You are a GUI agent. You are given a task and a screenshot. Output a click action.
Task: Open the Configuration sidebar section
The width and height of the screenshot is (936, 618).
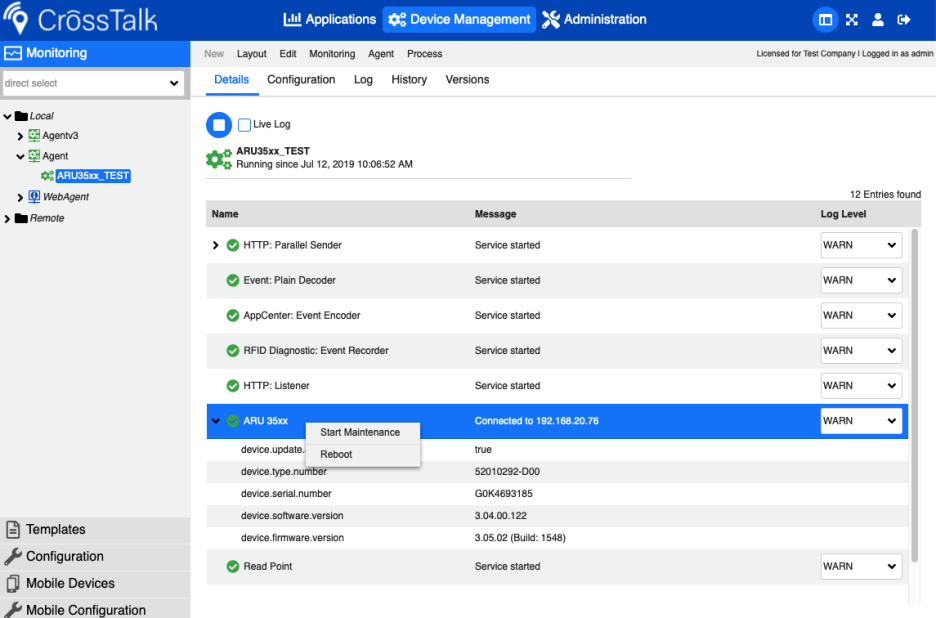[95, 556]
